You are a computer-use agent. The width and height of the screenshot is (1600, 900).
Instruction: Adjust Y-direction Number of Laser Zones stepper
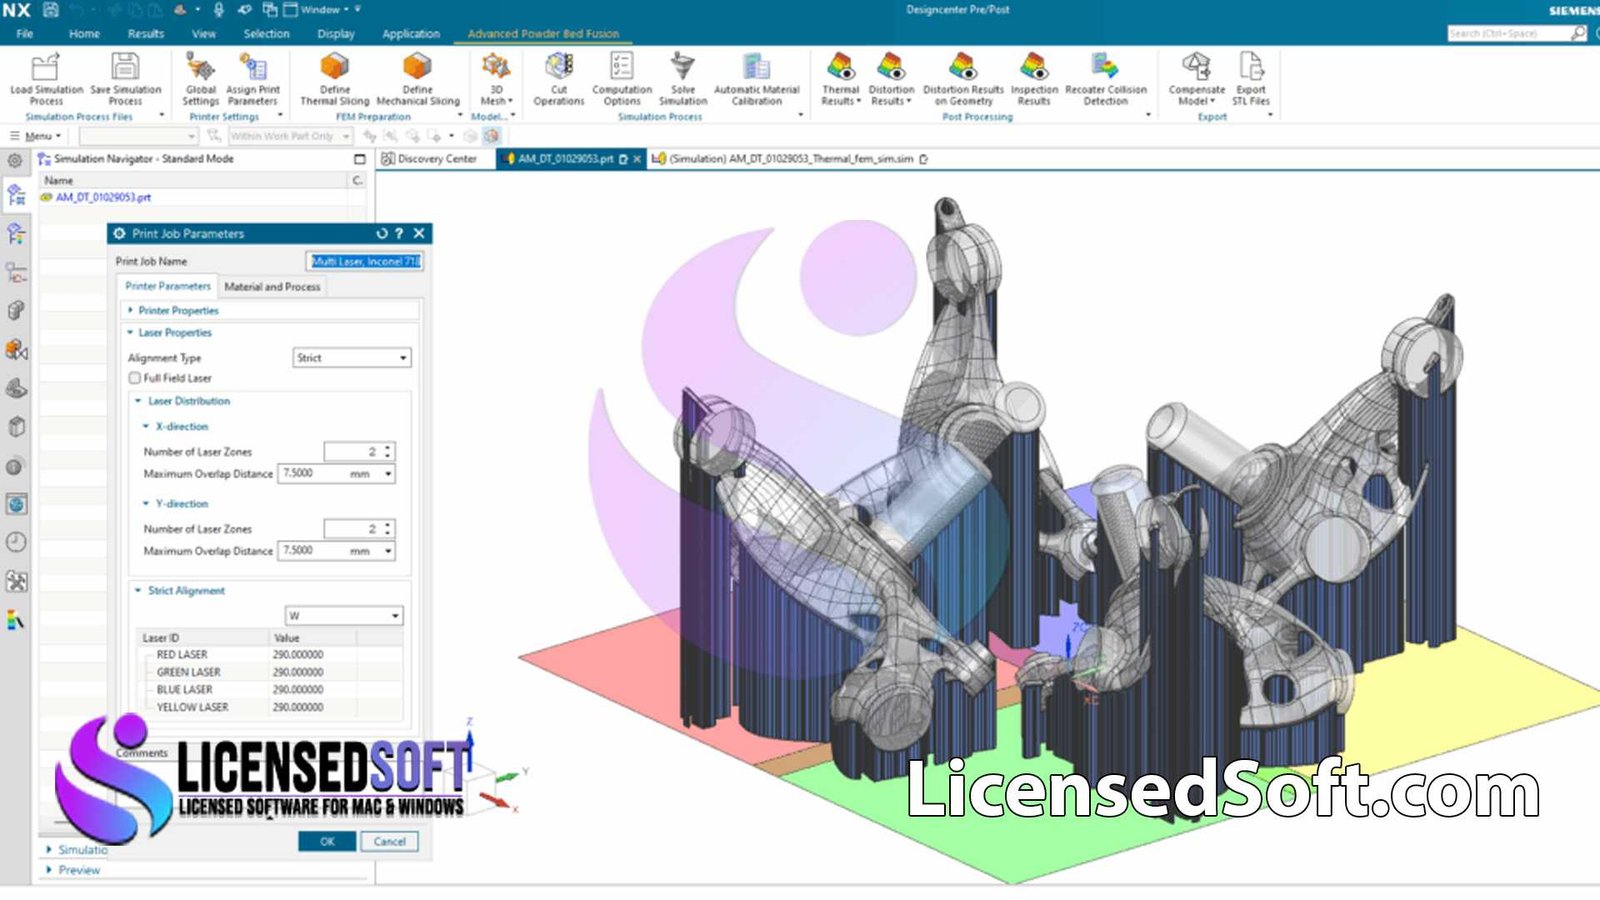tap(388, 529)
